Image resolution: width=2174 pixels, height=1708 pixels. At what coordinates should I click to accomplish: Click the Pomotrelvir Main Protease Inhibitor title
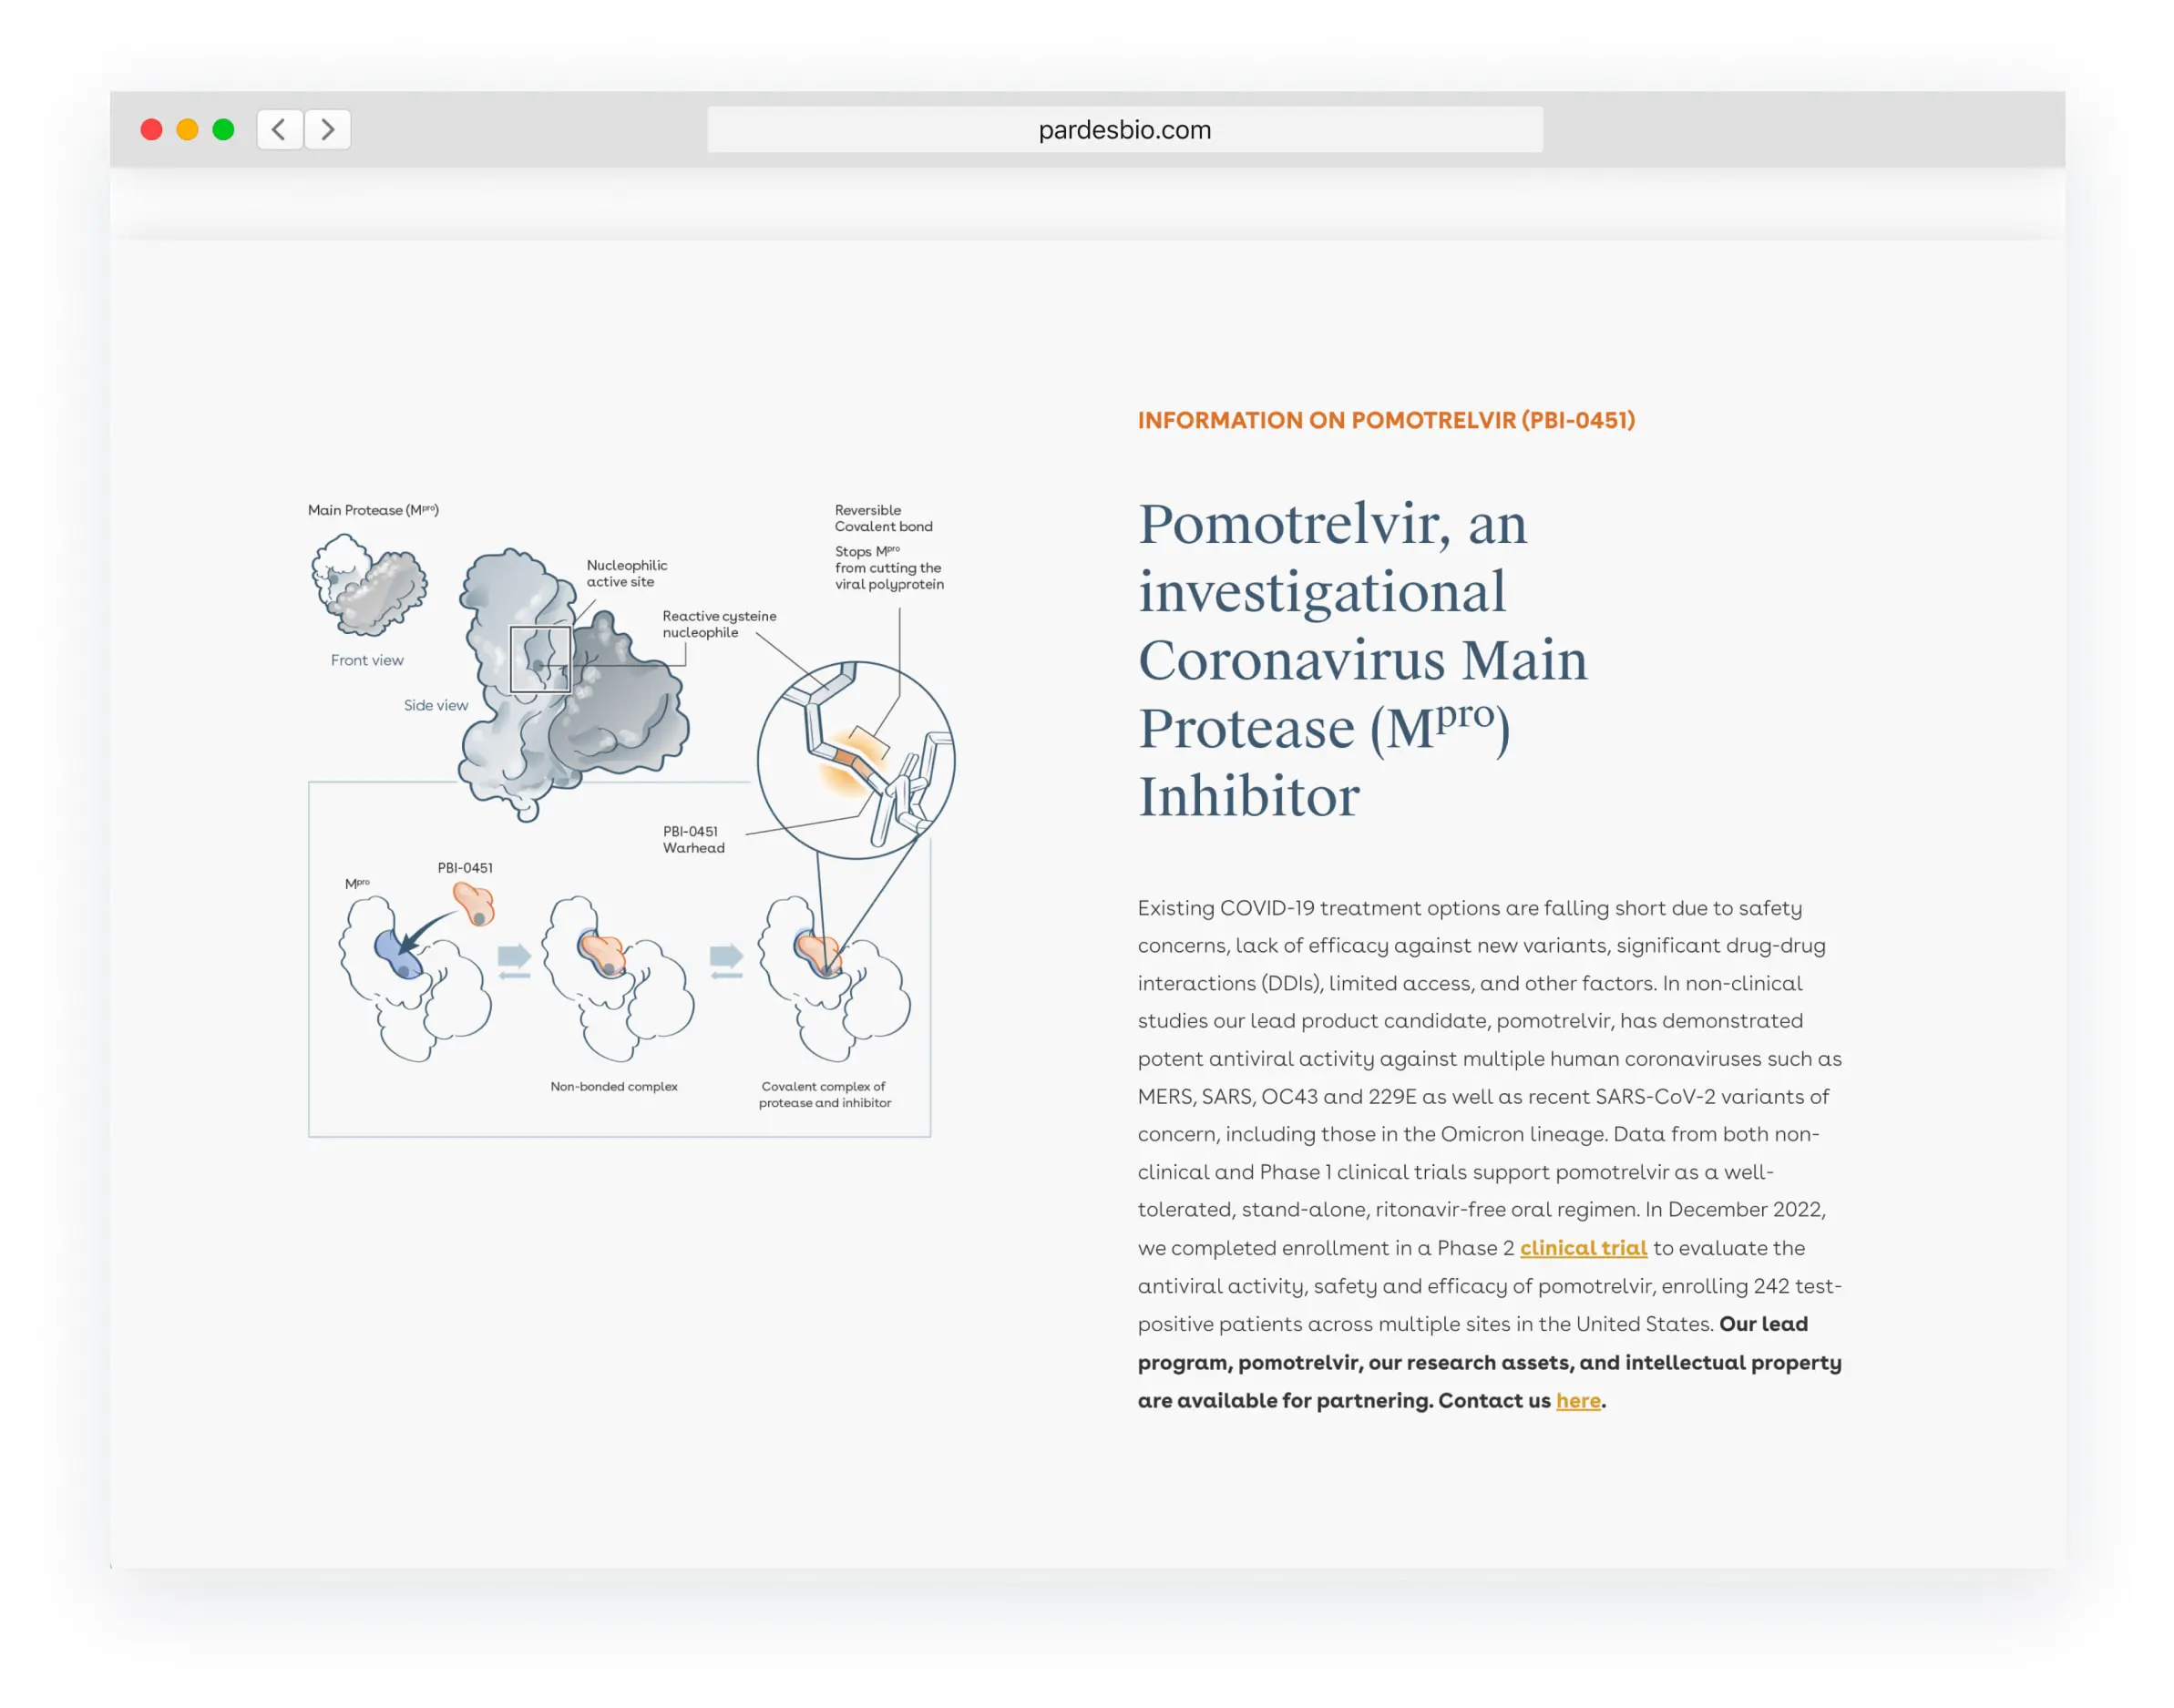[1363, 660]
